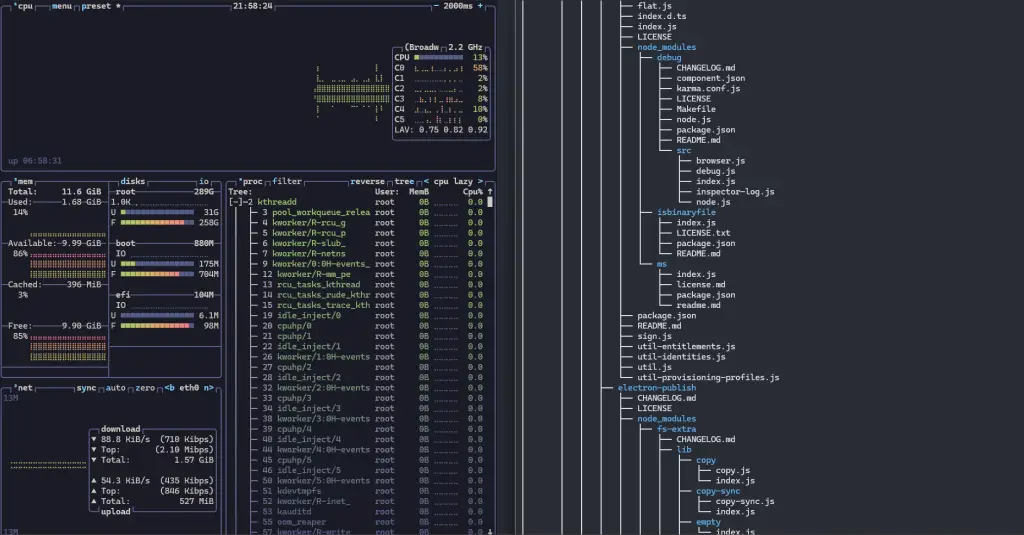Open the process filter field
This screenshot has height=535, width=1024.
287,181
